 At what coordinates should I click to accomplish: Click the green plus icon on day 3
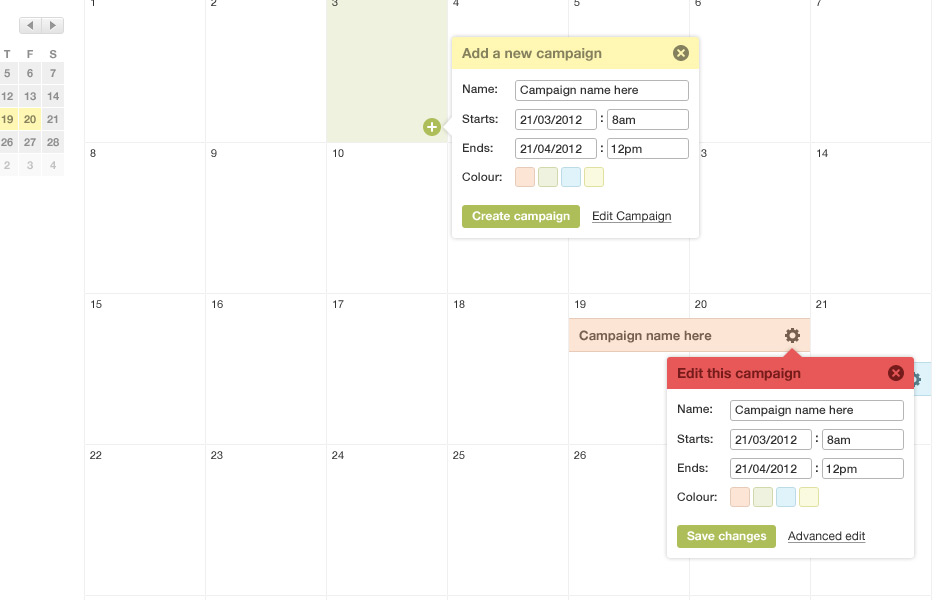pyautogui.click(x=432, y=127)
